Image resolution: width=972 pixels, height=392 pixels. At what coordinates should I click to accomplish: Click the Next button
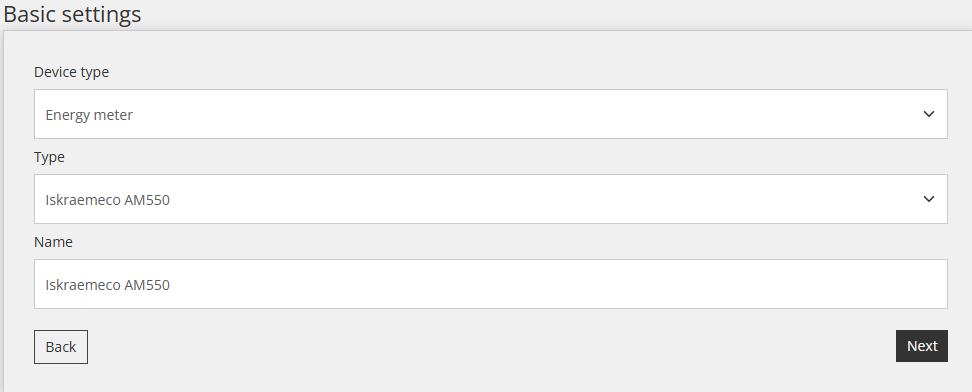click(x=921, y=346)
